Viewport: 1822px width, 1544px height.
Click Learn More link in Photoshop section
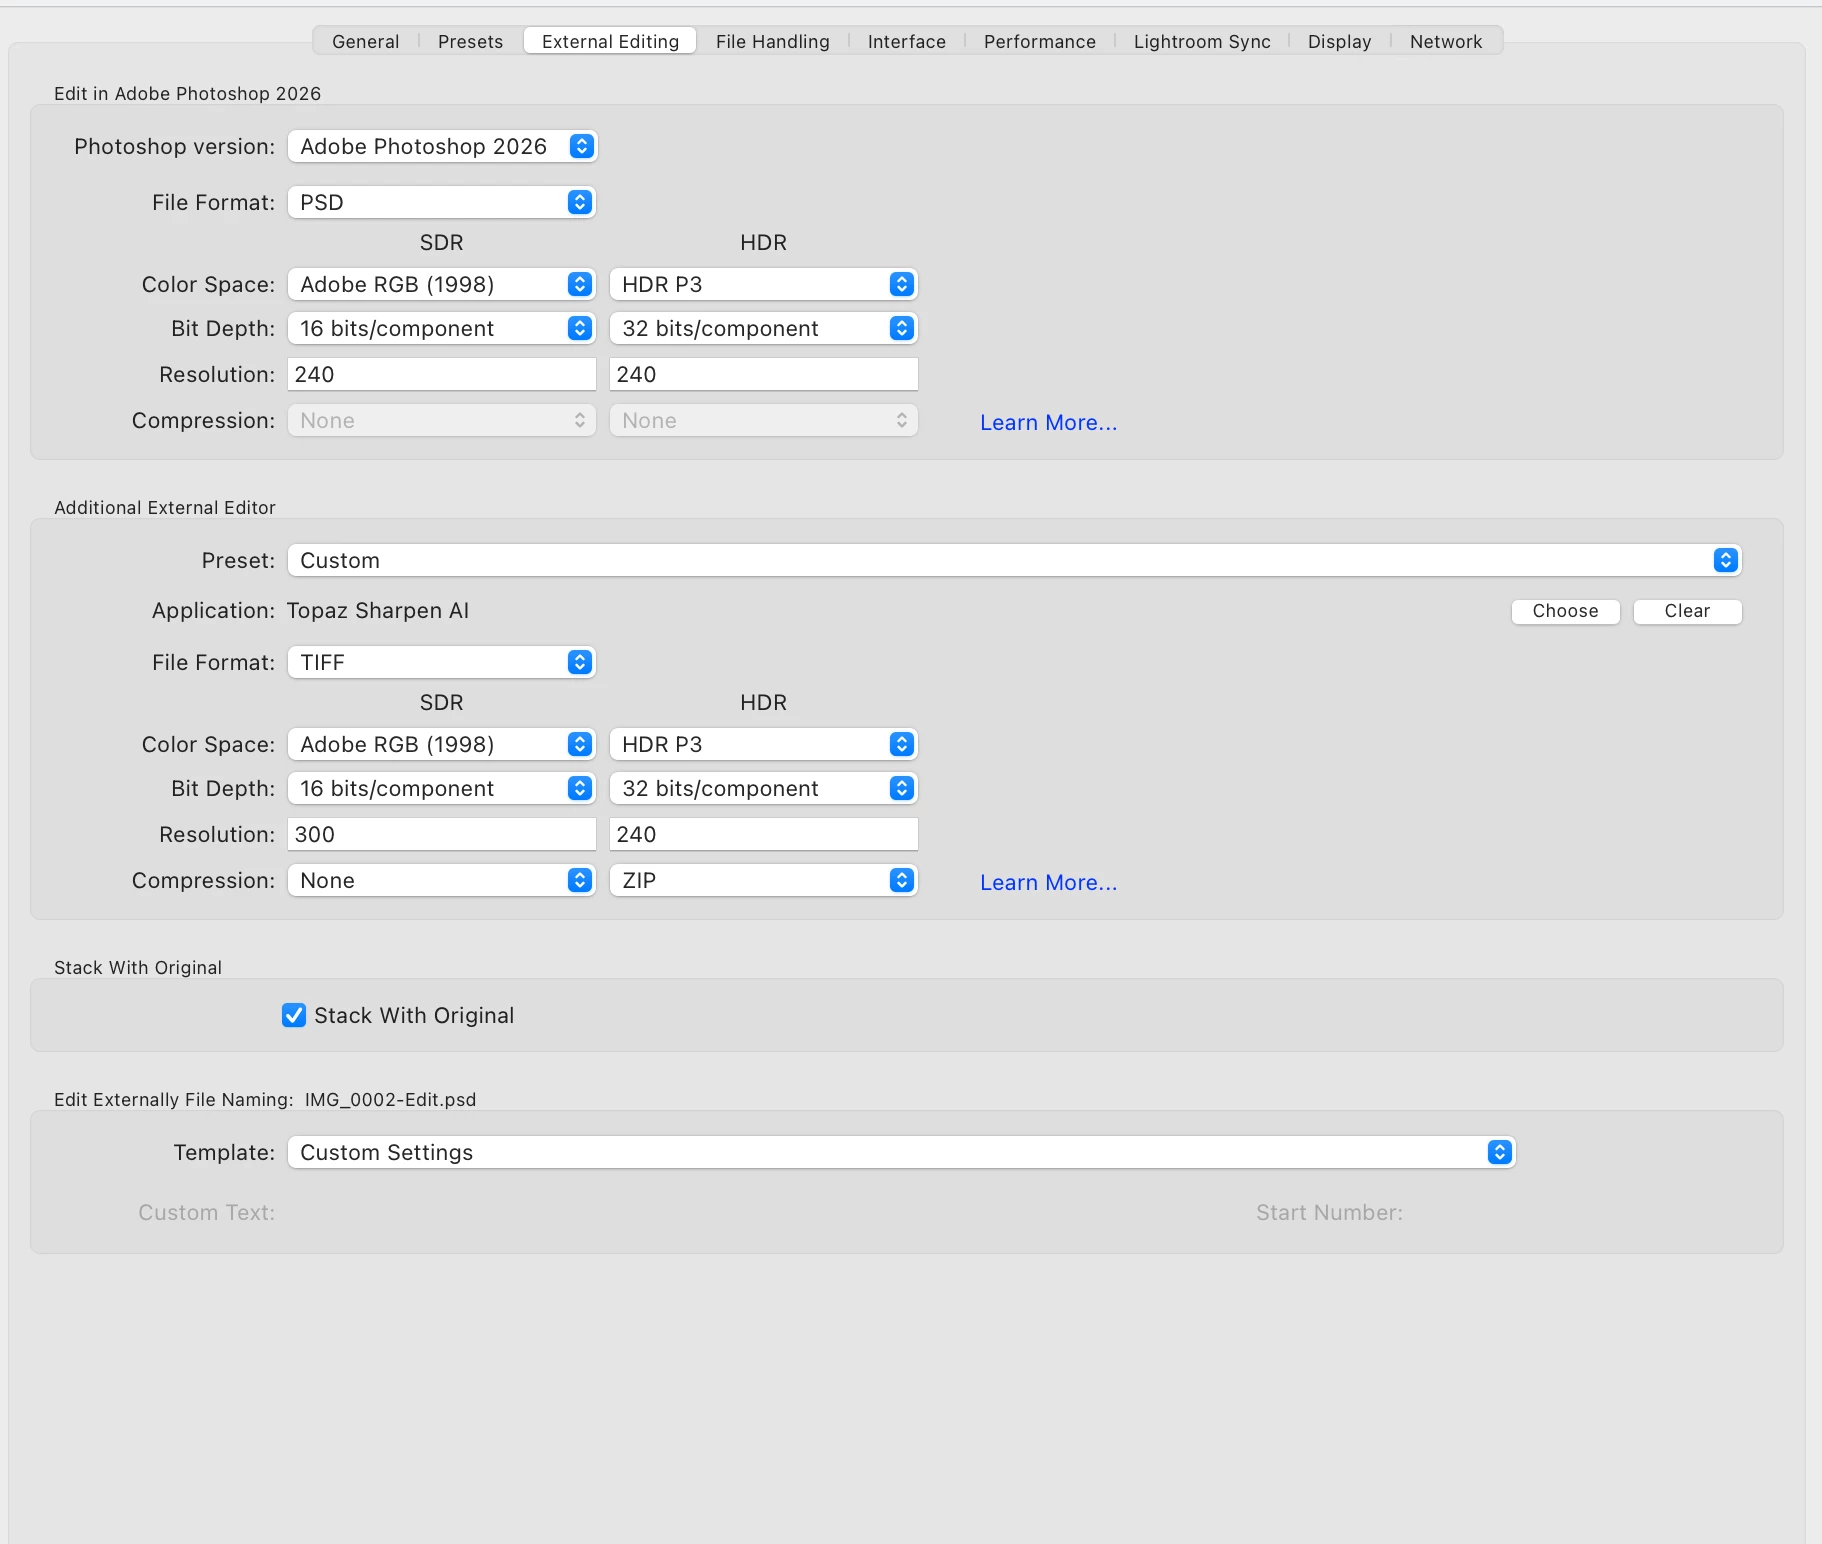[x=1048, y=422]
